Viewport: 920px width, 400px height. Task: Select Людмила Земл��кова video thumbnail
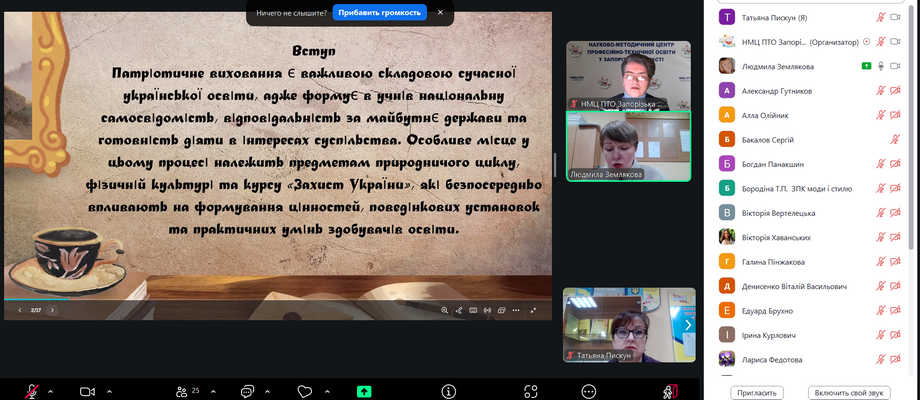point(629,146)
